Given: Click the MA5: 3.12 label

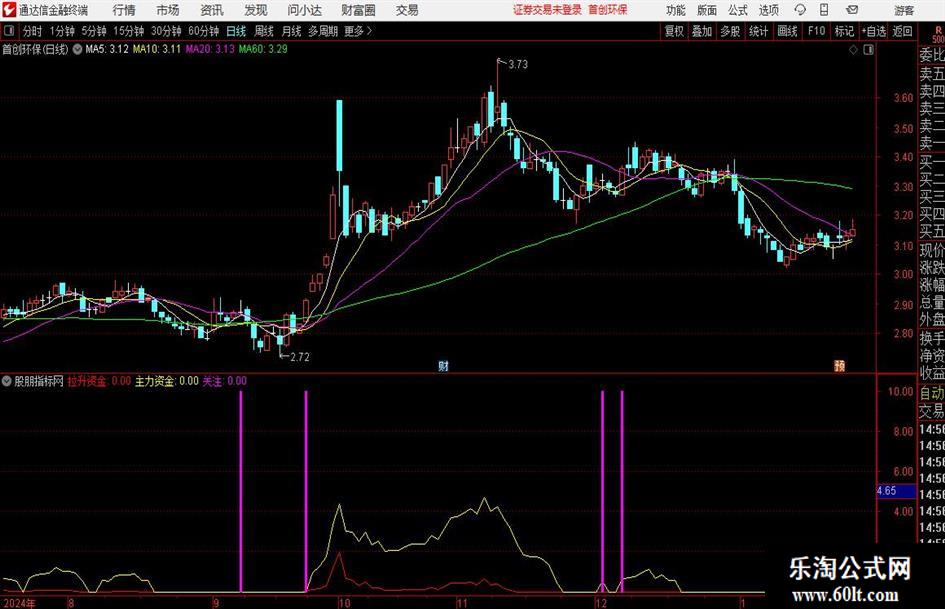Looking at the screenshot, I should pyautogui.click(x=107, y=49).
